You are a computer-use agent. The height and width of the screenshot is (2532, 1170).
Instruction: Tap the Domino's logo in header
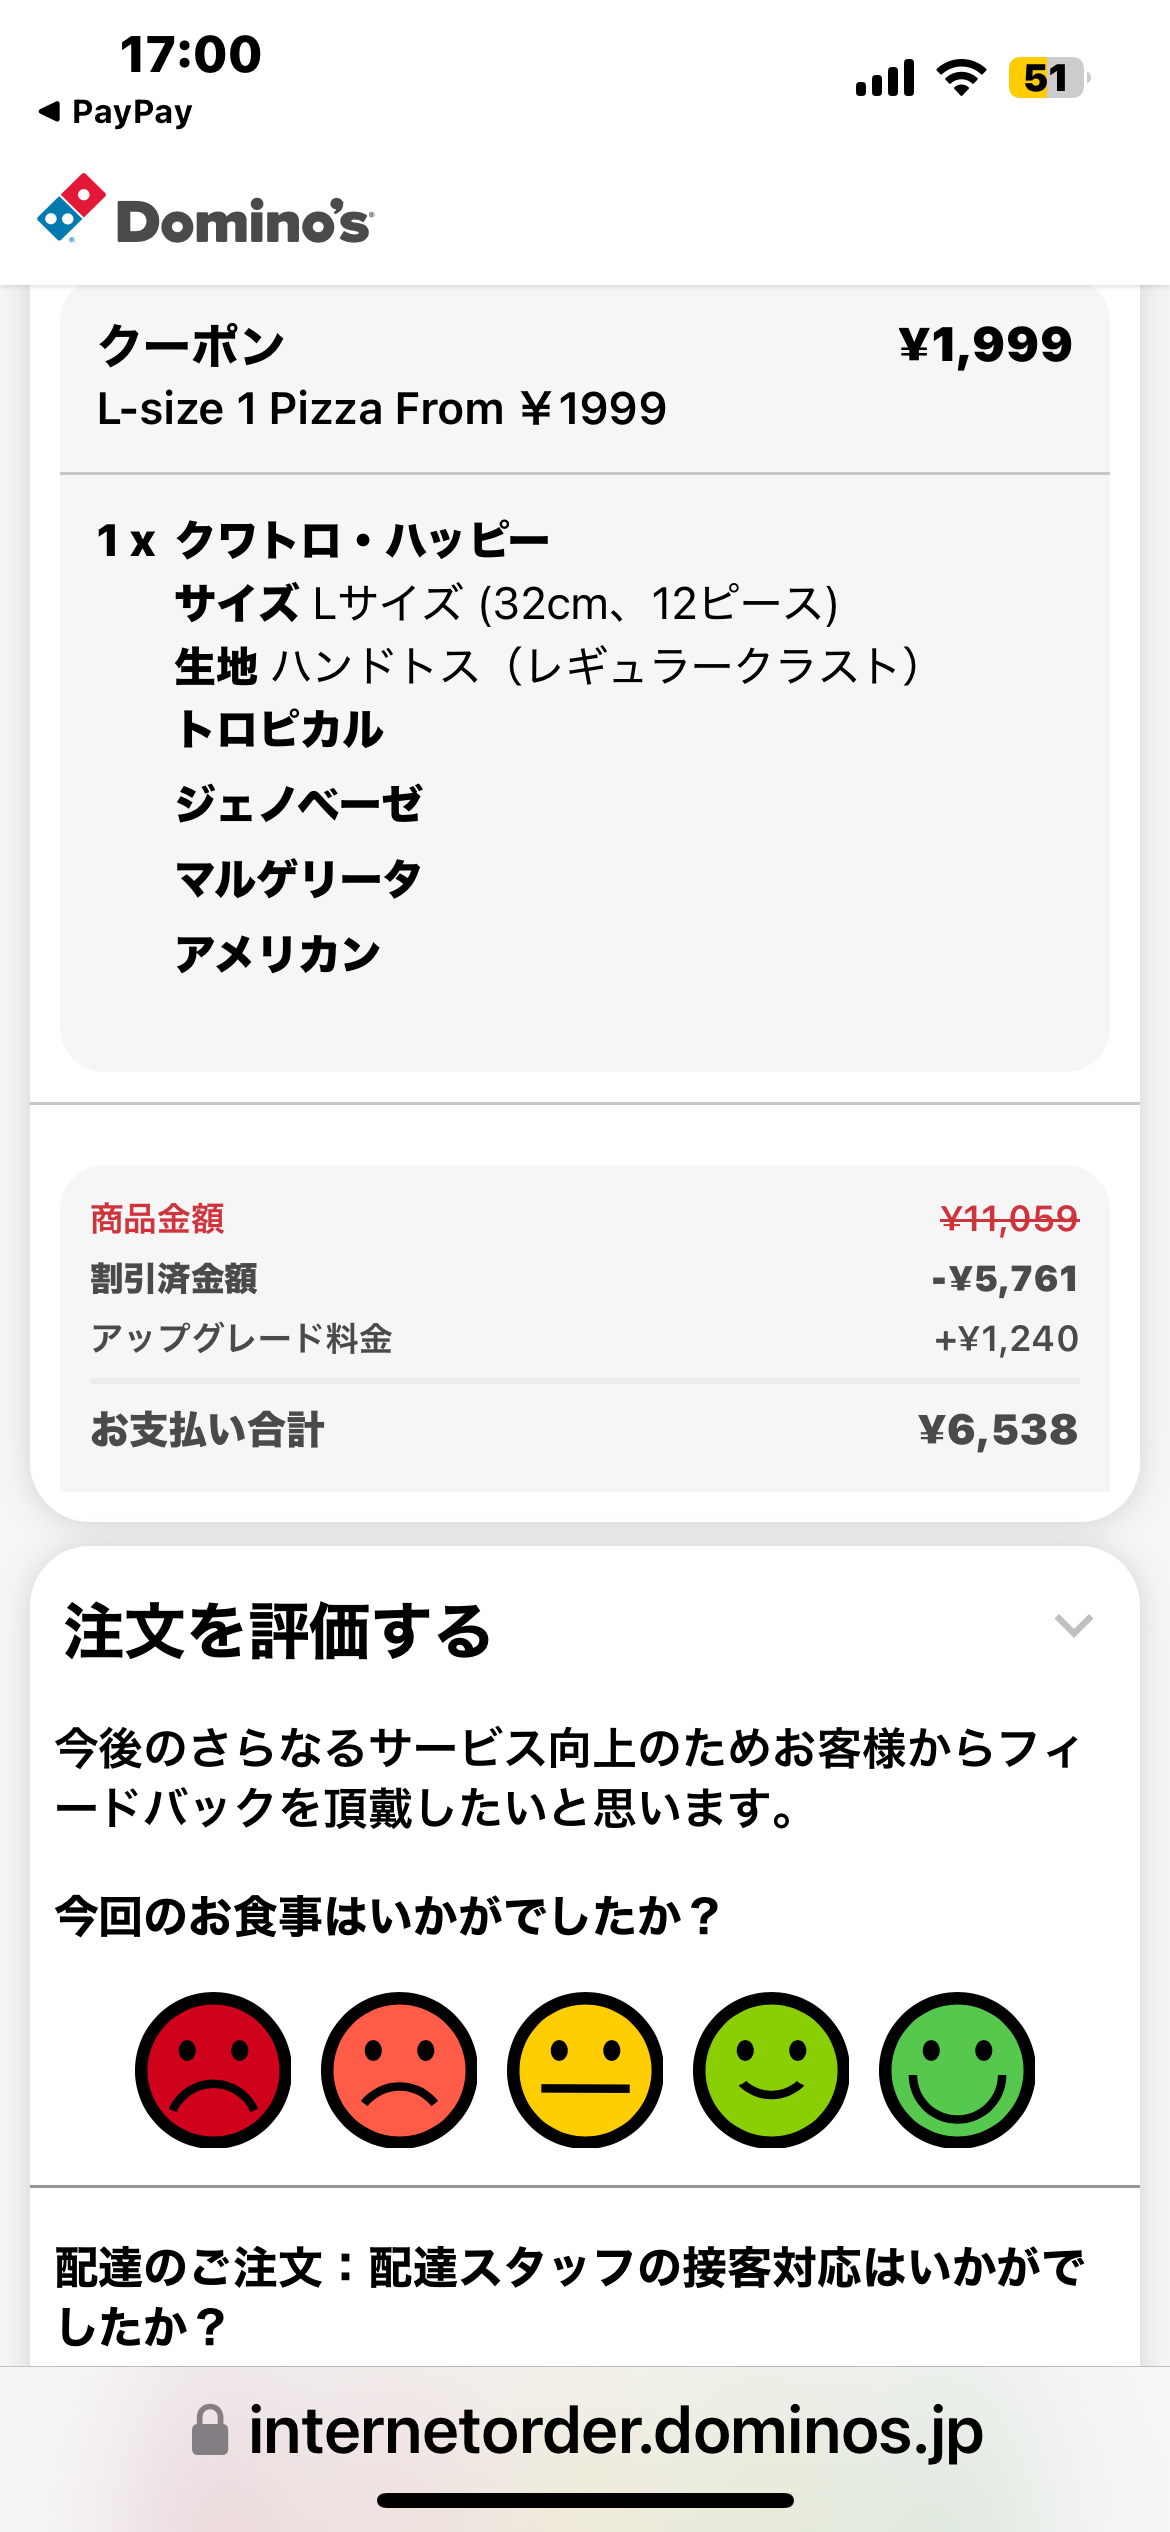(x=205, y=212)
